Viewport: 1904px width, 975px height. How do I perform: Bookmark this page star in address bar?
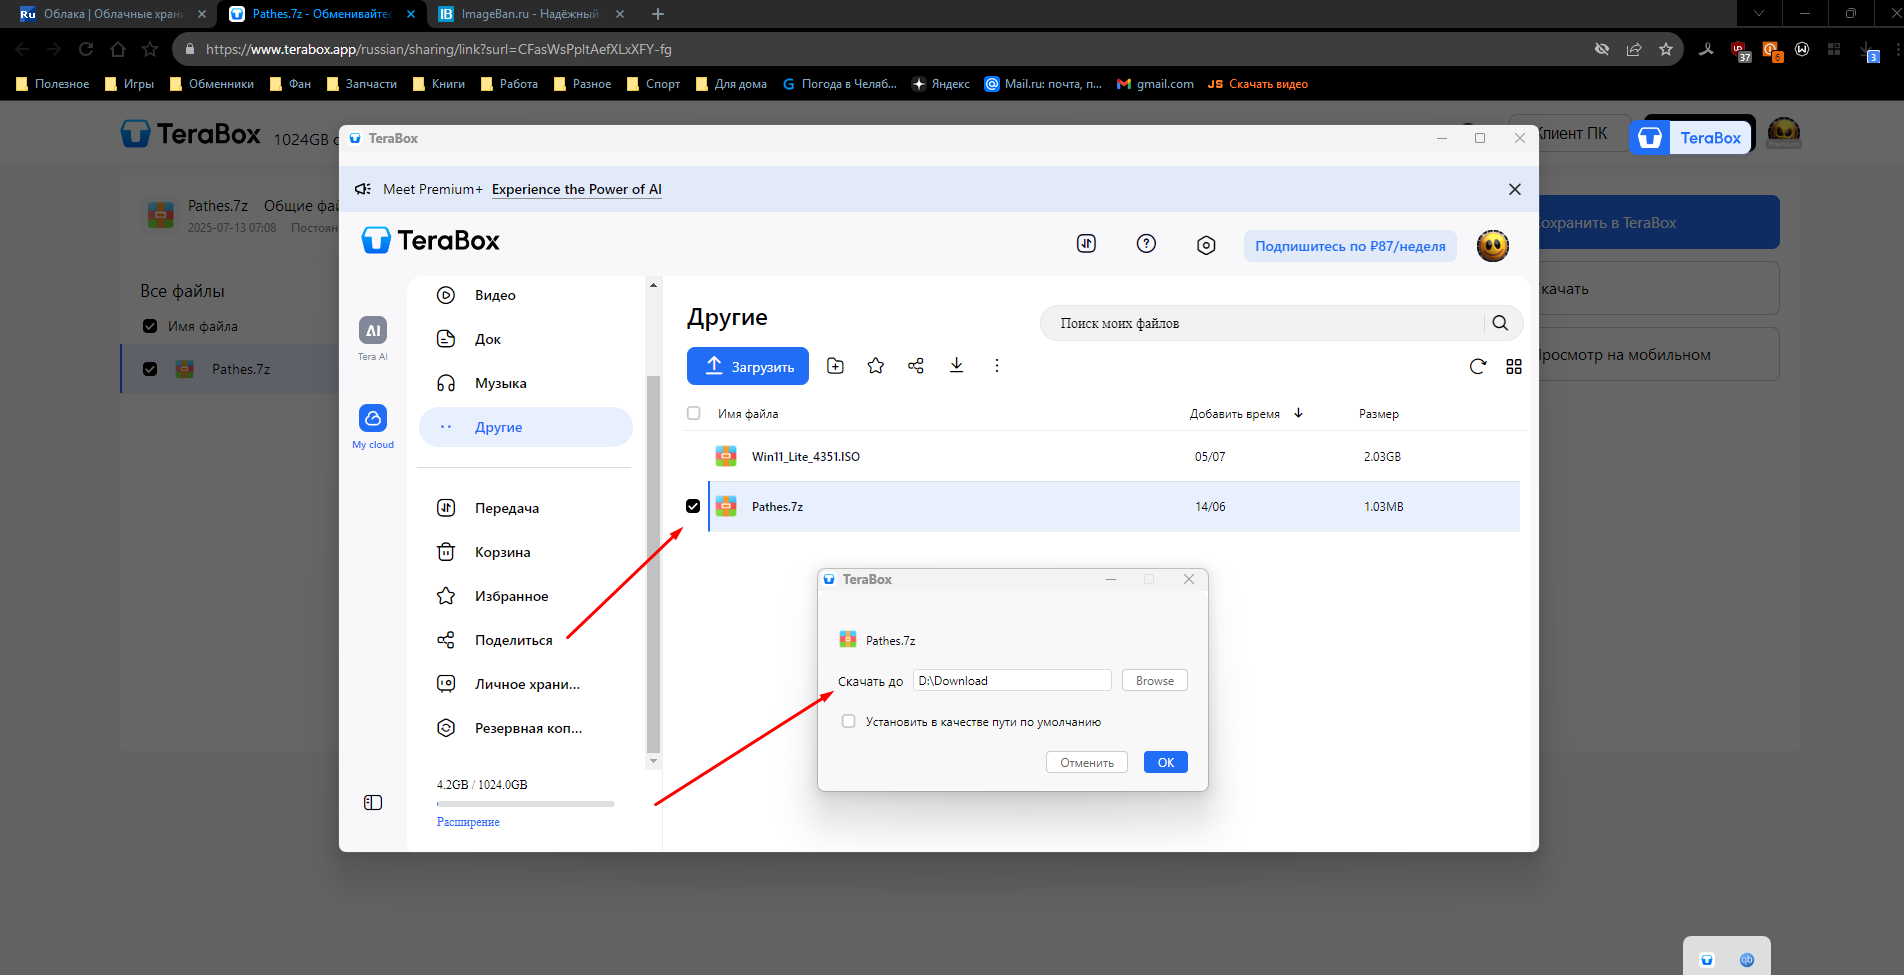tap(1666, 49)
